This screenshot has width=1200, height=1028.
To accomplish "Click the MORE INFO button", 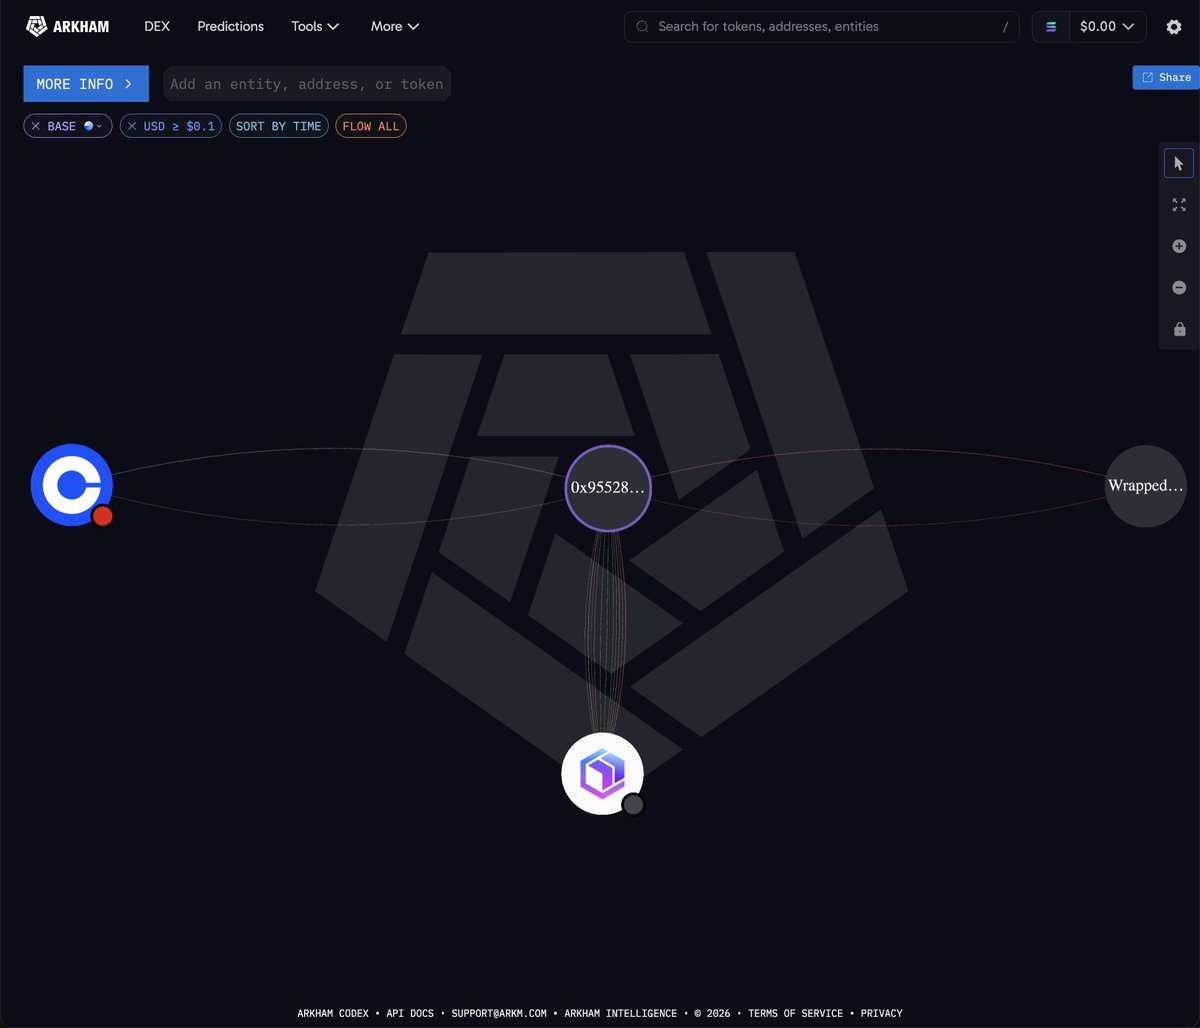I will [x=86, y=84].
